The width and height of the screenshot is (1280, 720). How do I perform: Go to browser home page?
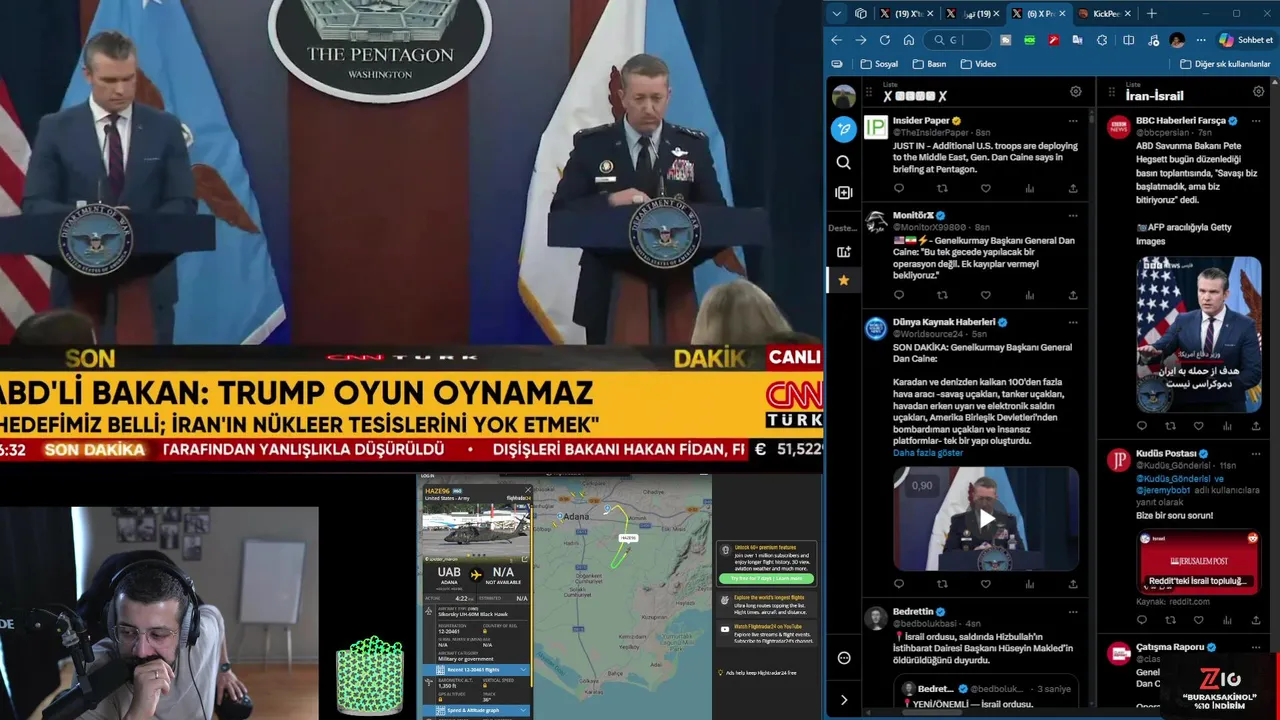(909, 40)
